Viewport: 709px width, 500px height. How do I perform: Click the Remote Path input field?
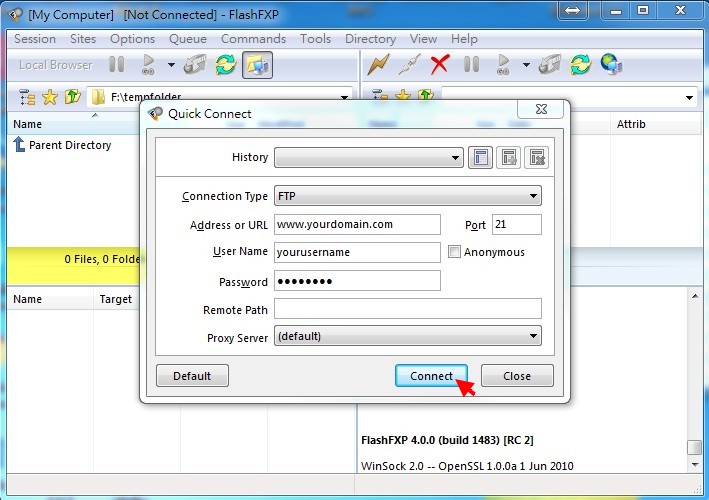[407, 309]
